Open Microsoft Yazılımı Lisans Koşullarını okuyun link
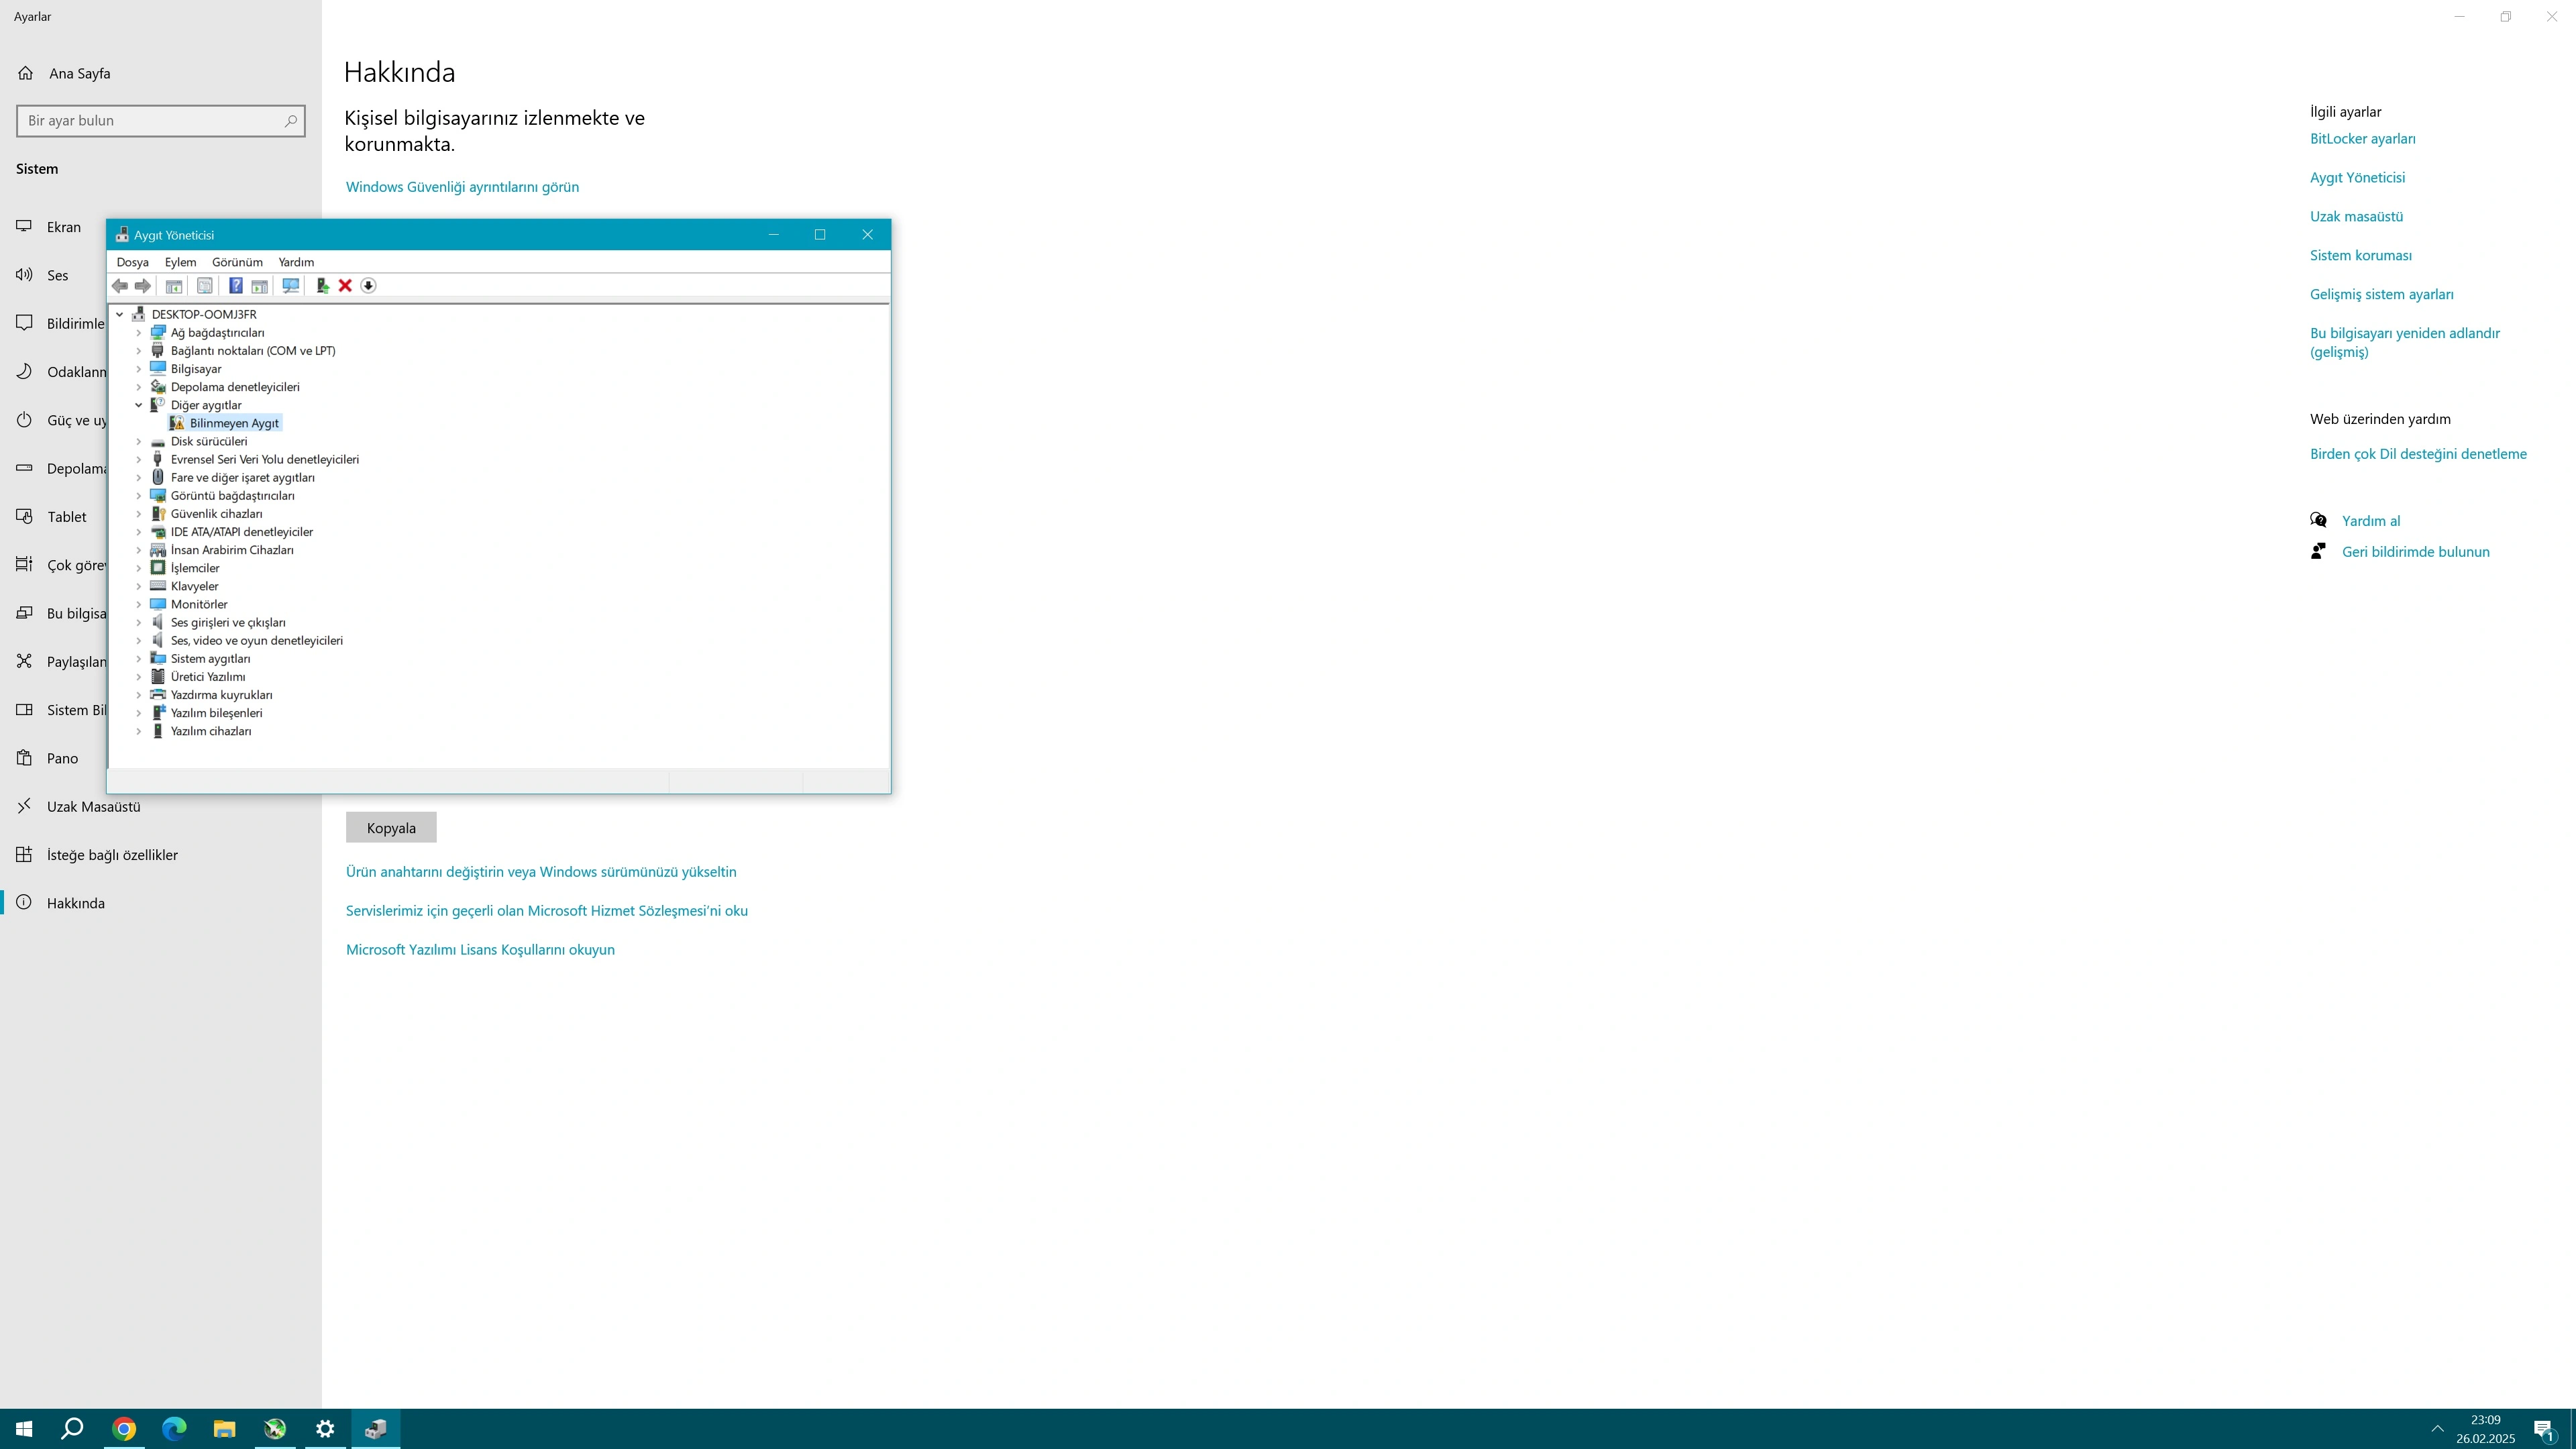The image size is (2576, 1449). (x=480, y=950)
